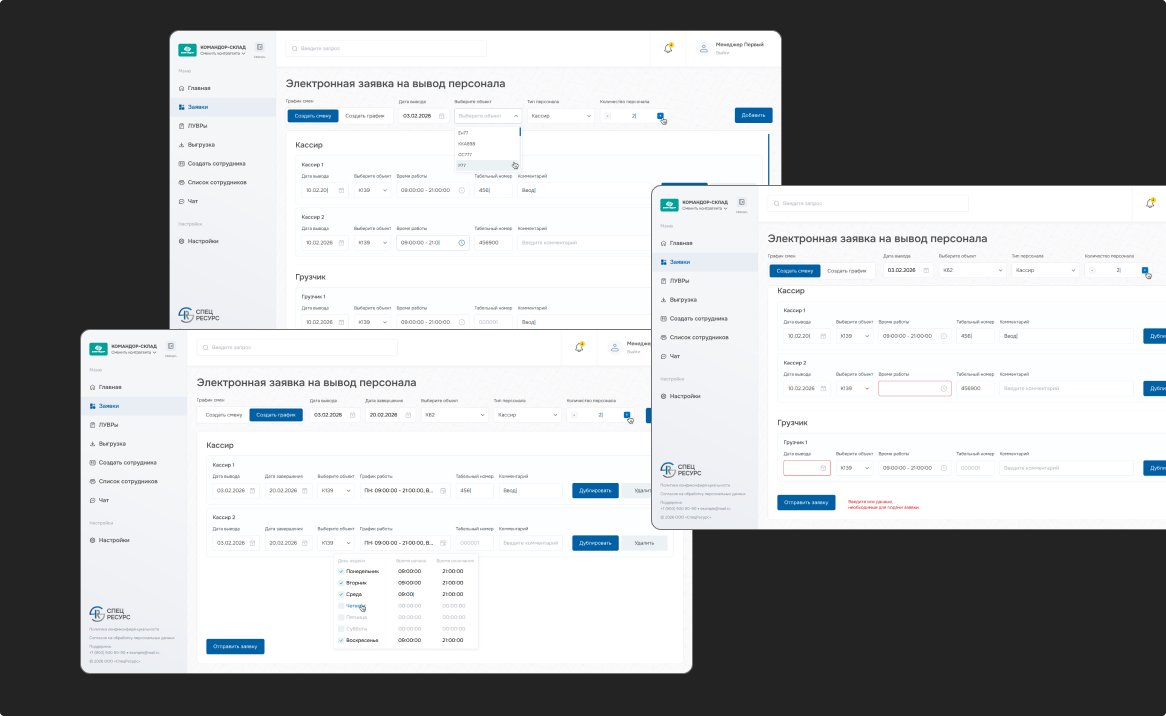Click calendar icon in Грузчик 1 empty red date field
The image size is (1166, 716).
(x=823, y=468)
